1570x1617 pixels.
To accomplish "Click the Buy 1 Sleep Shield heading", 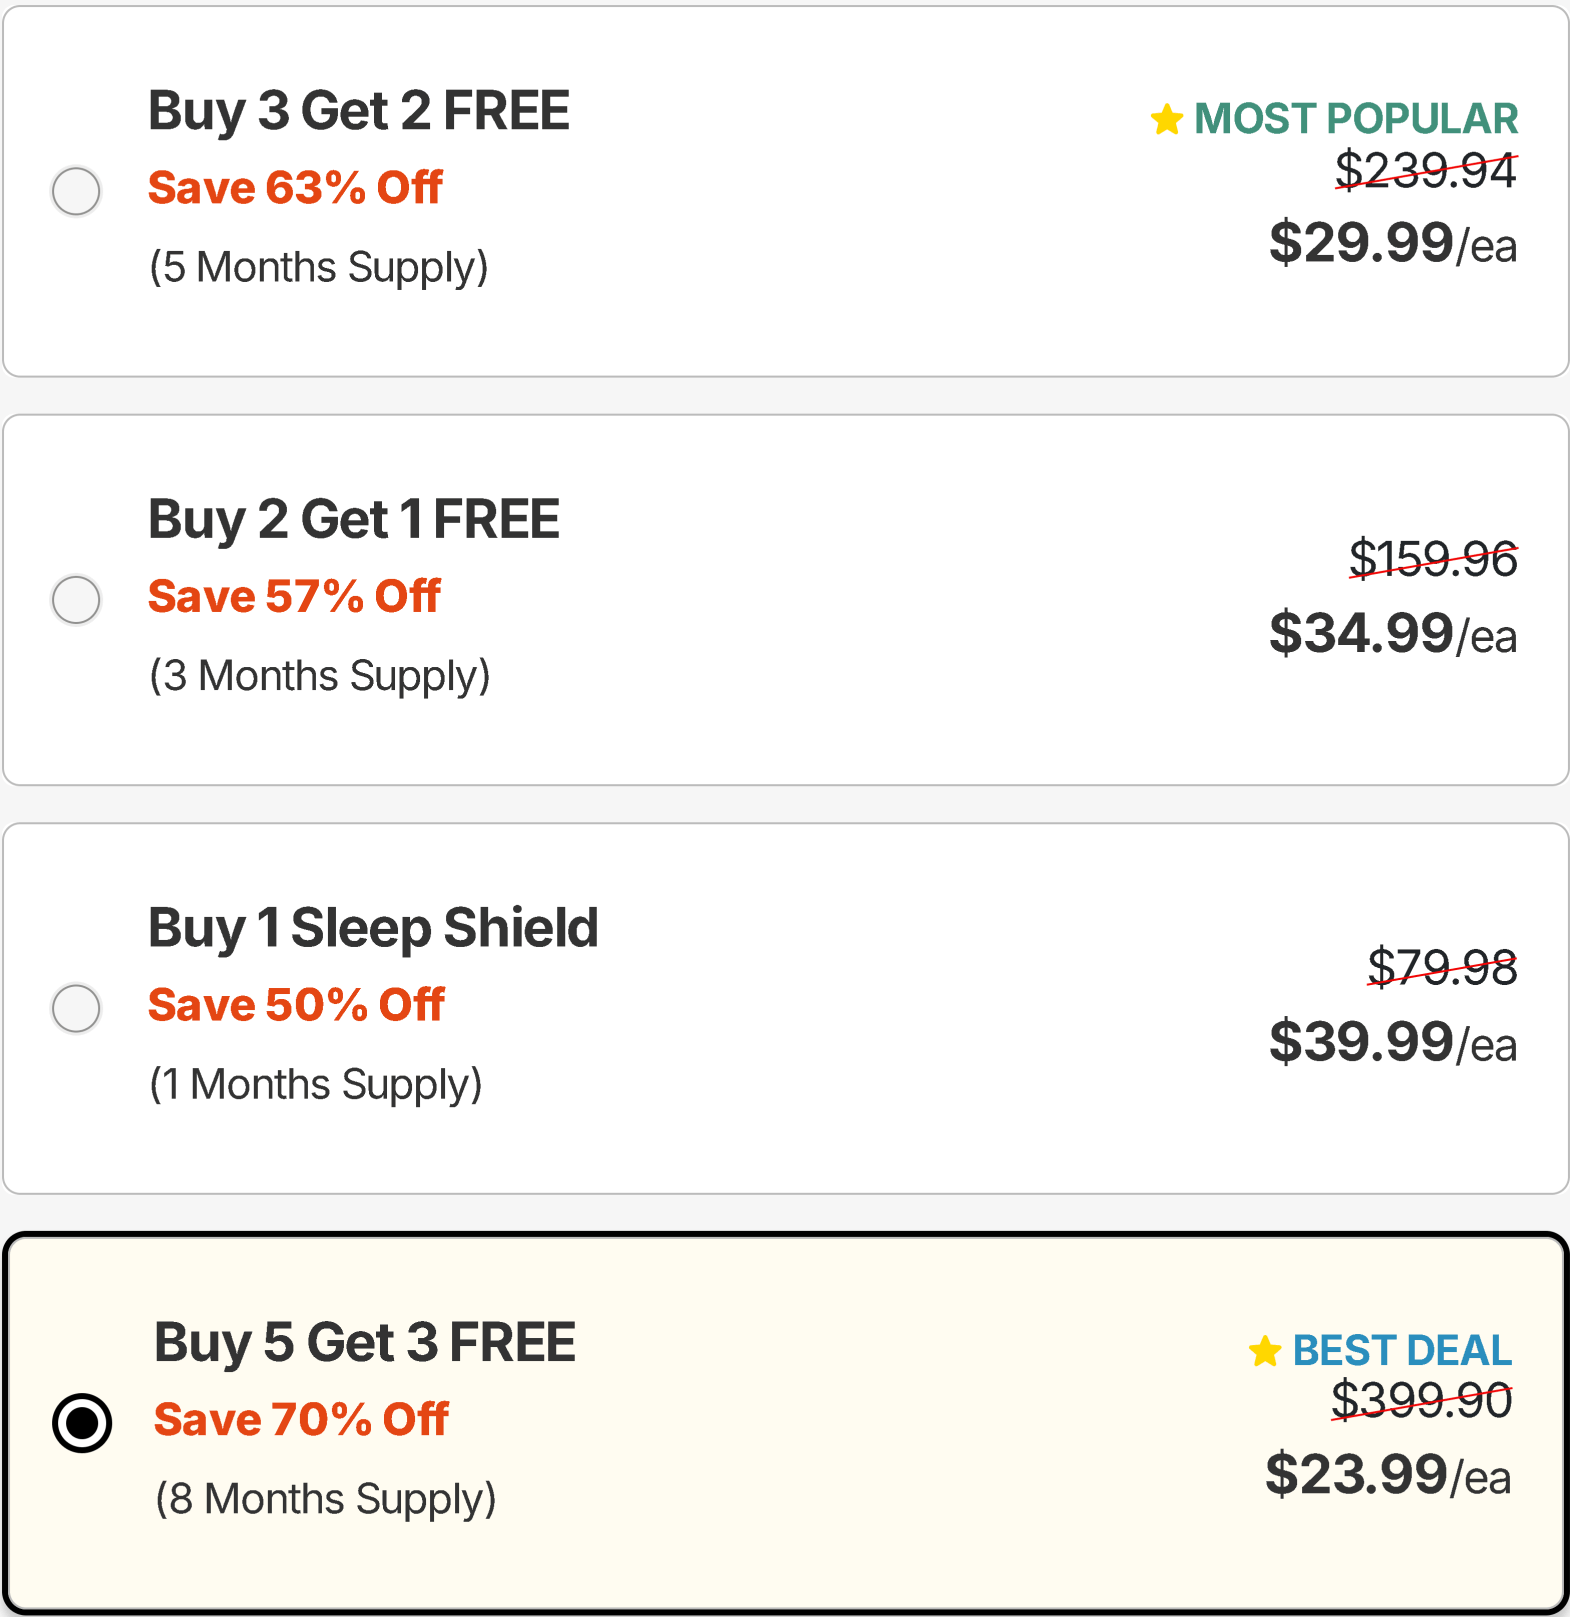I will (373, 928).
